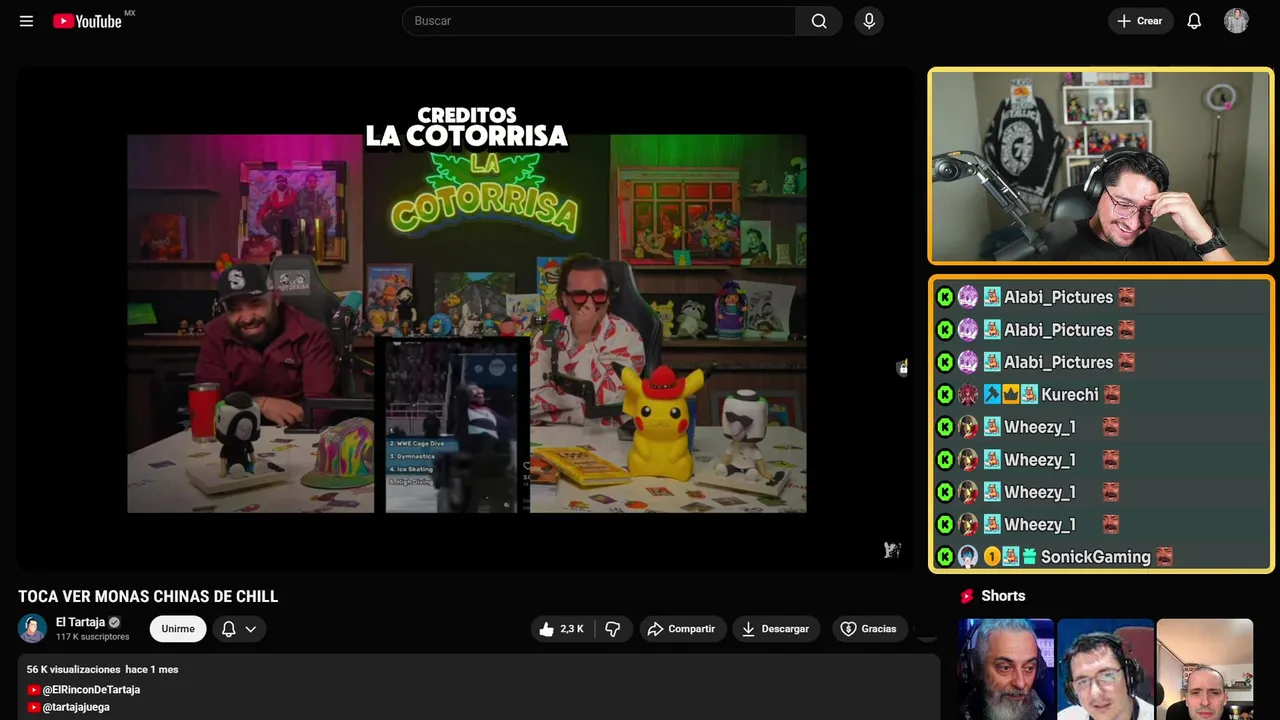The image size is (1280, 720).
Task: Click Kick badge beside Kurechi
Action: pos(945,395)
